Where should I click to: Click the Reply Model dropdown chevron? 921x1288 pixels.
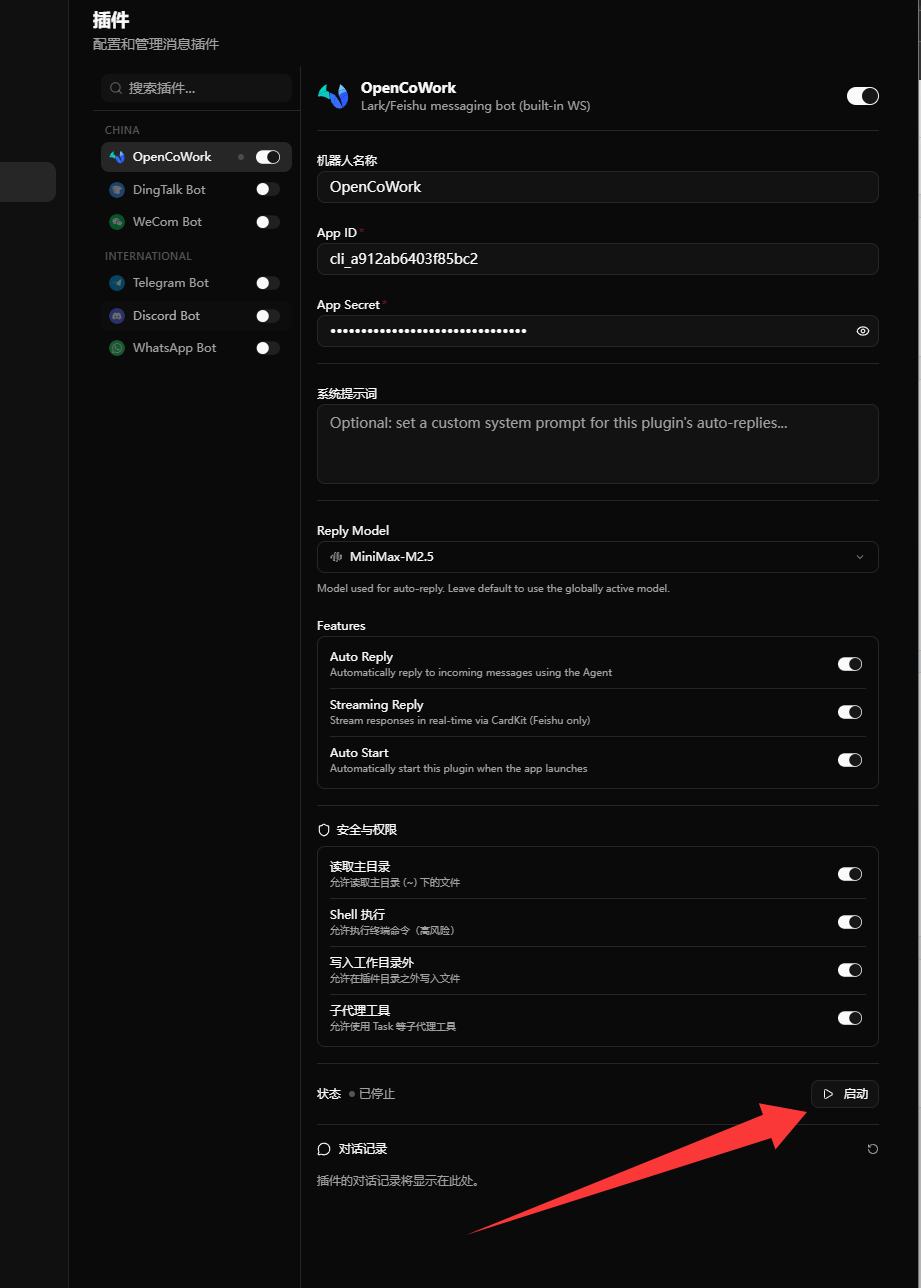pos(860,557)
